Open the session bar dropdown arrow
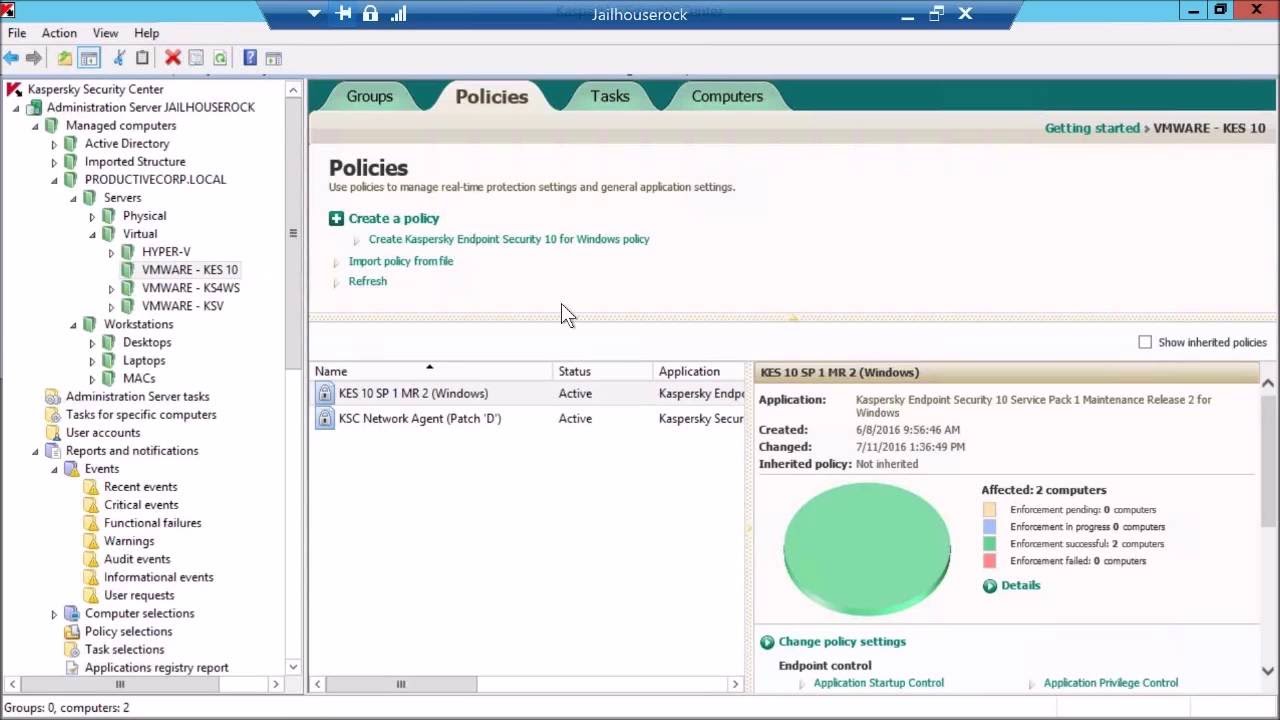The height and width of the screenshot is (720, 1280). pos(314,14)
